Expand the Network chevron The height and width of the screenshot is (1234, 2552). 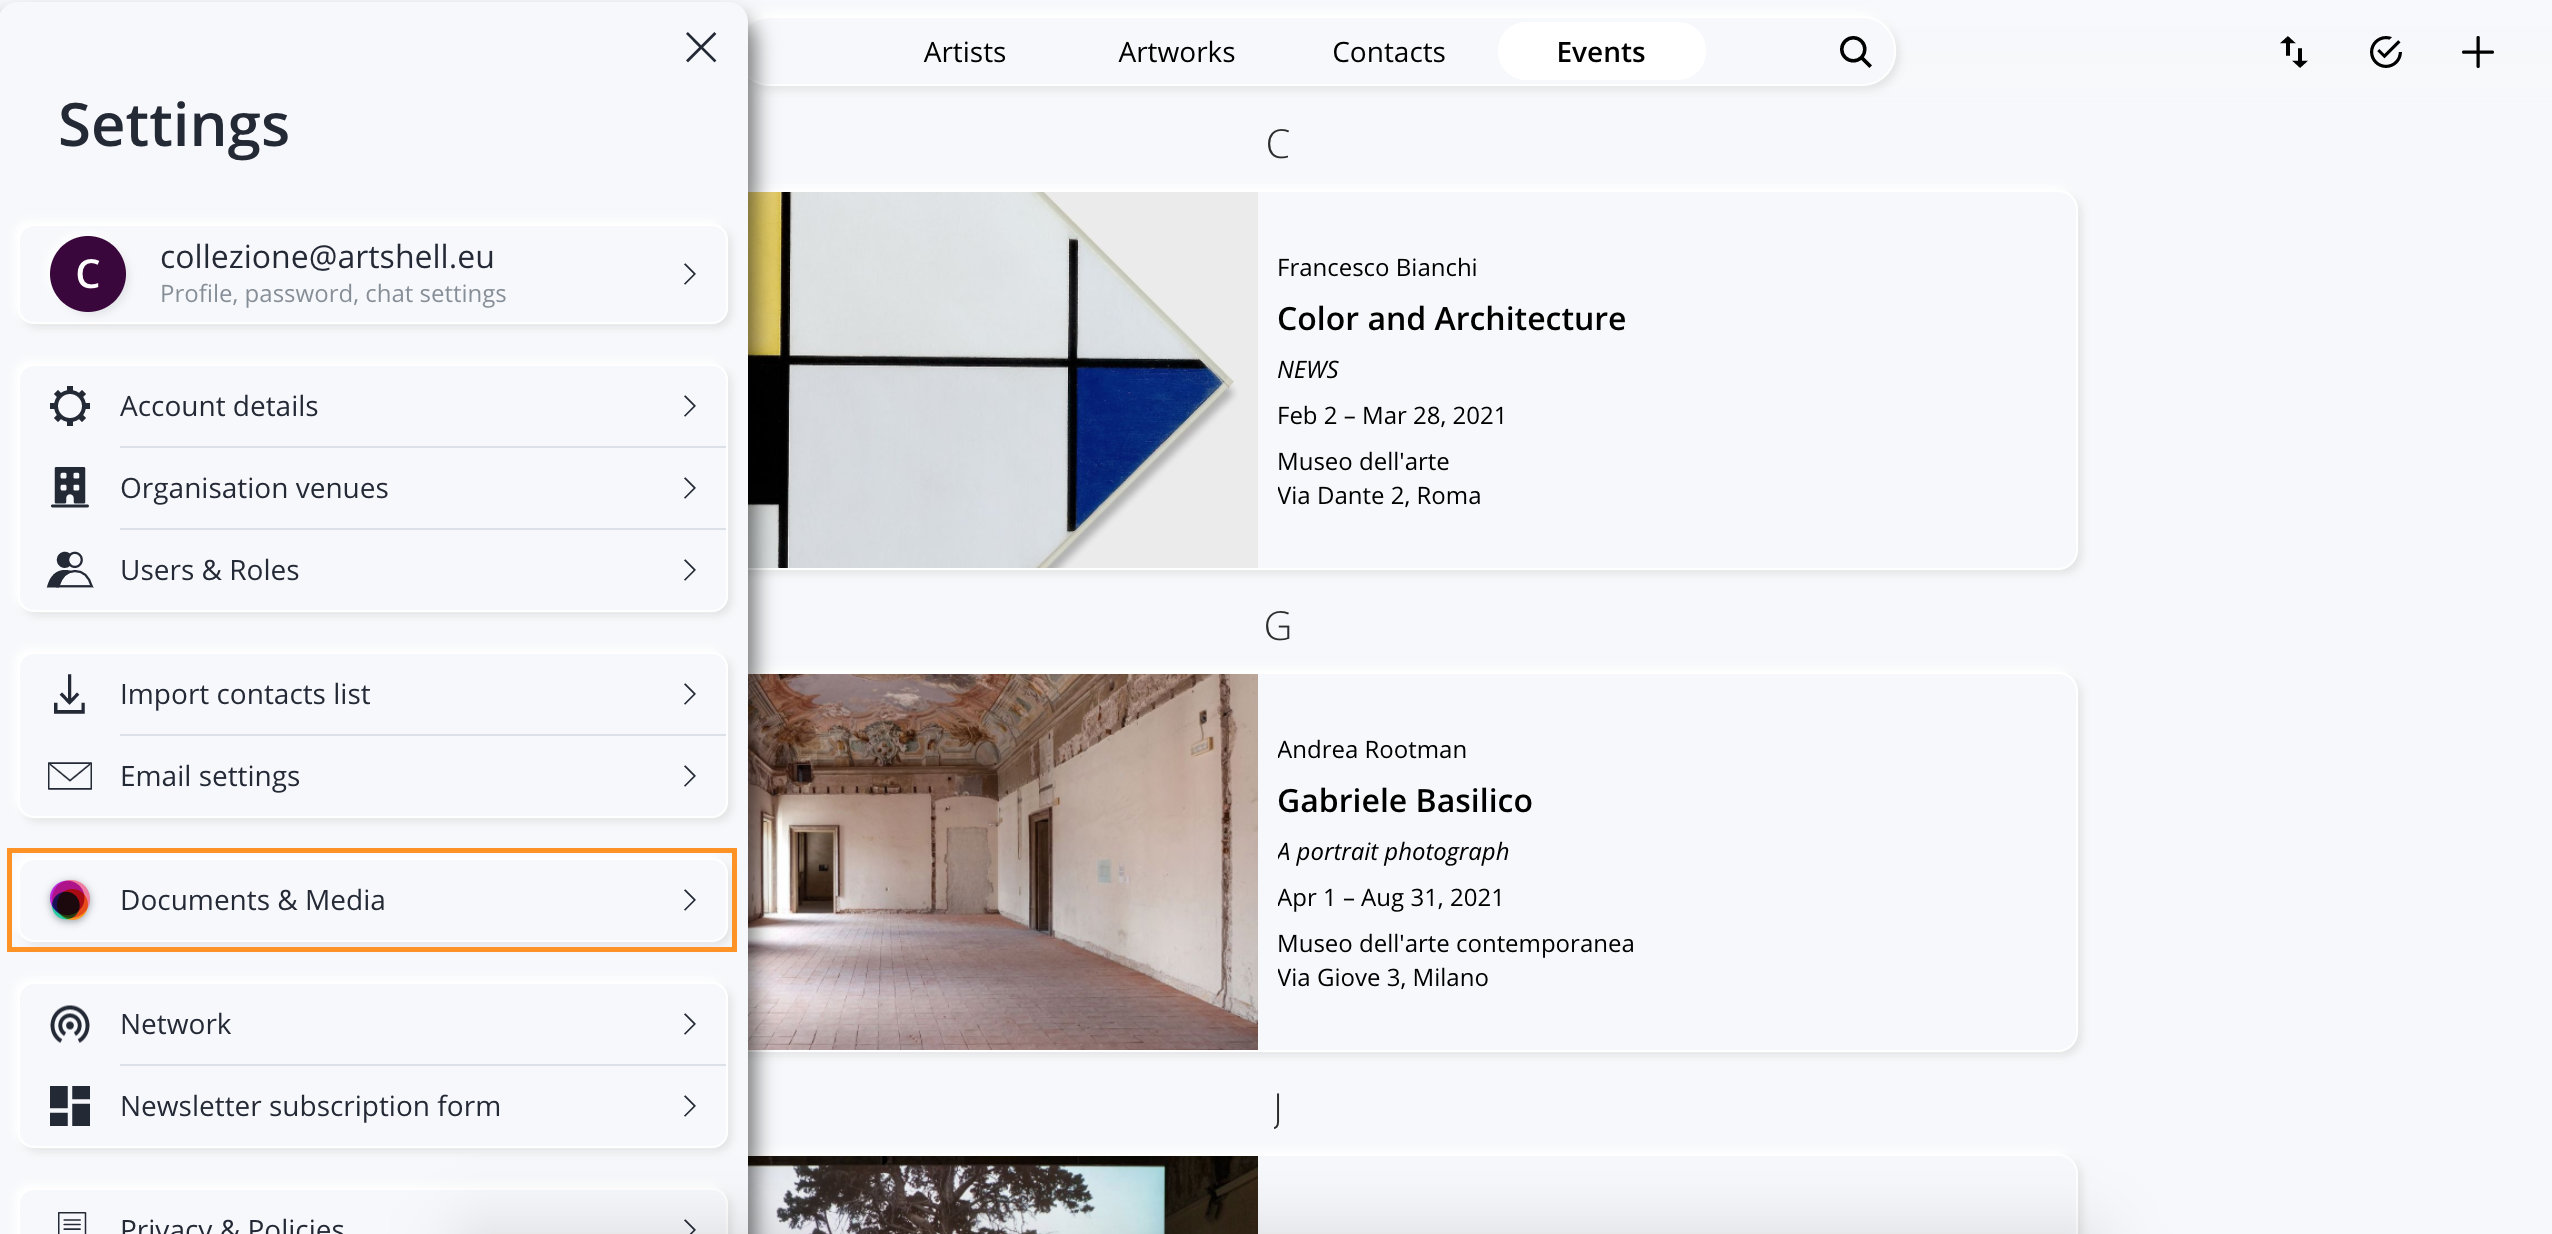[690, 1024]
